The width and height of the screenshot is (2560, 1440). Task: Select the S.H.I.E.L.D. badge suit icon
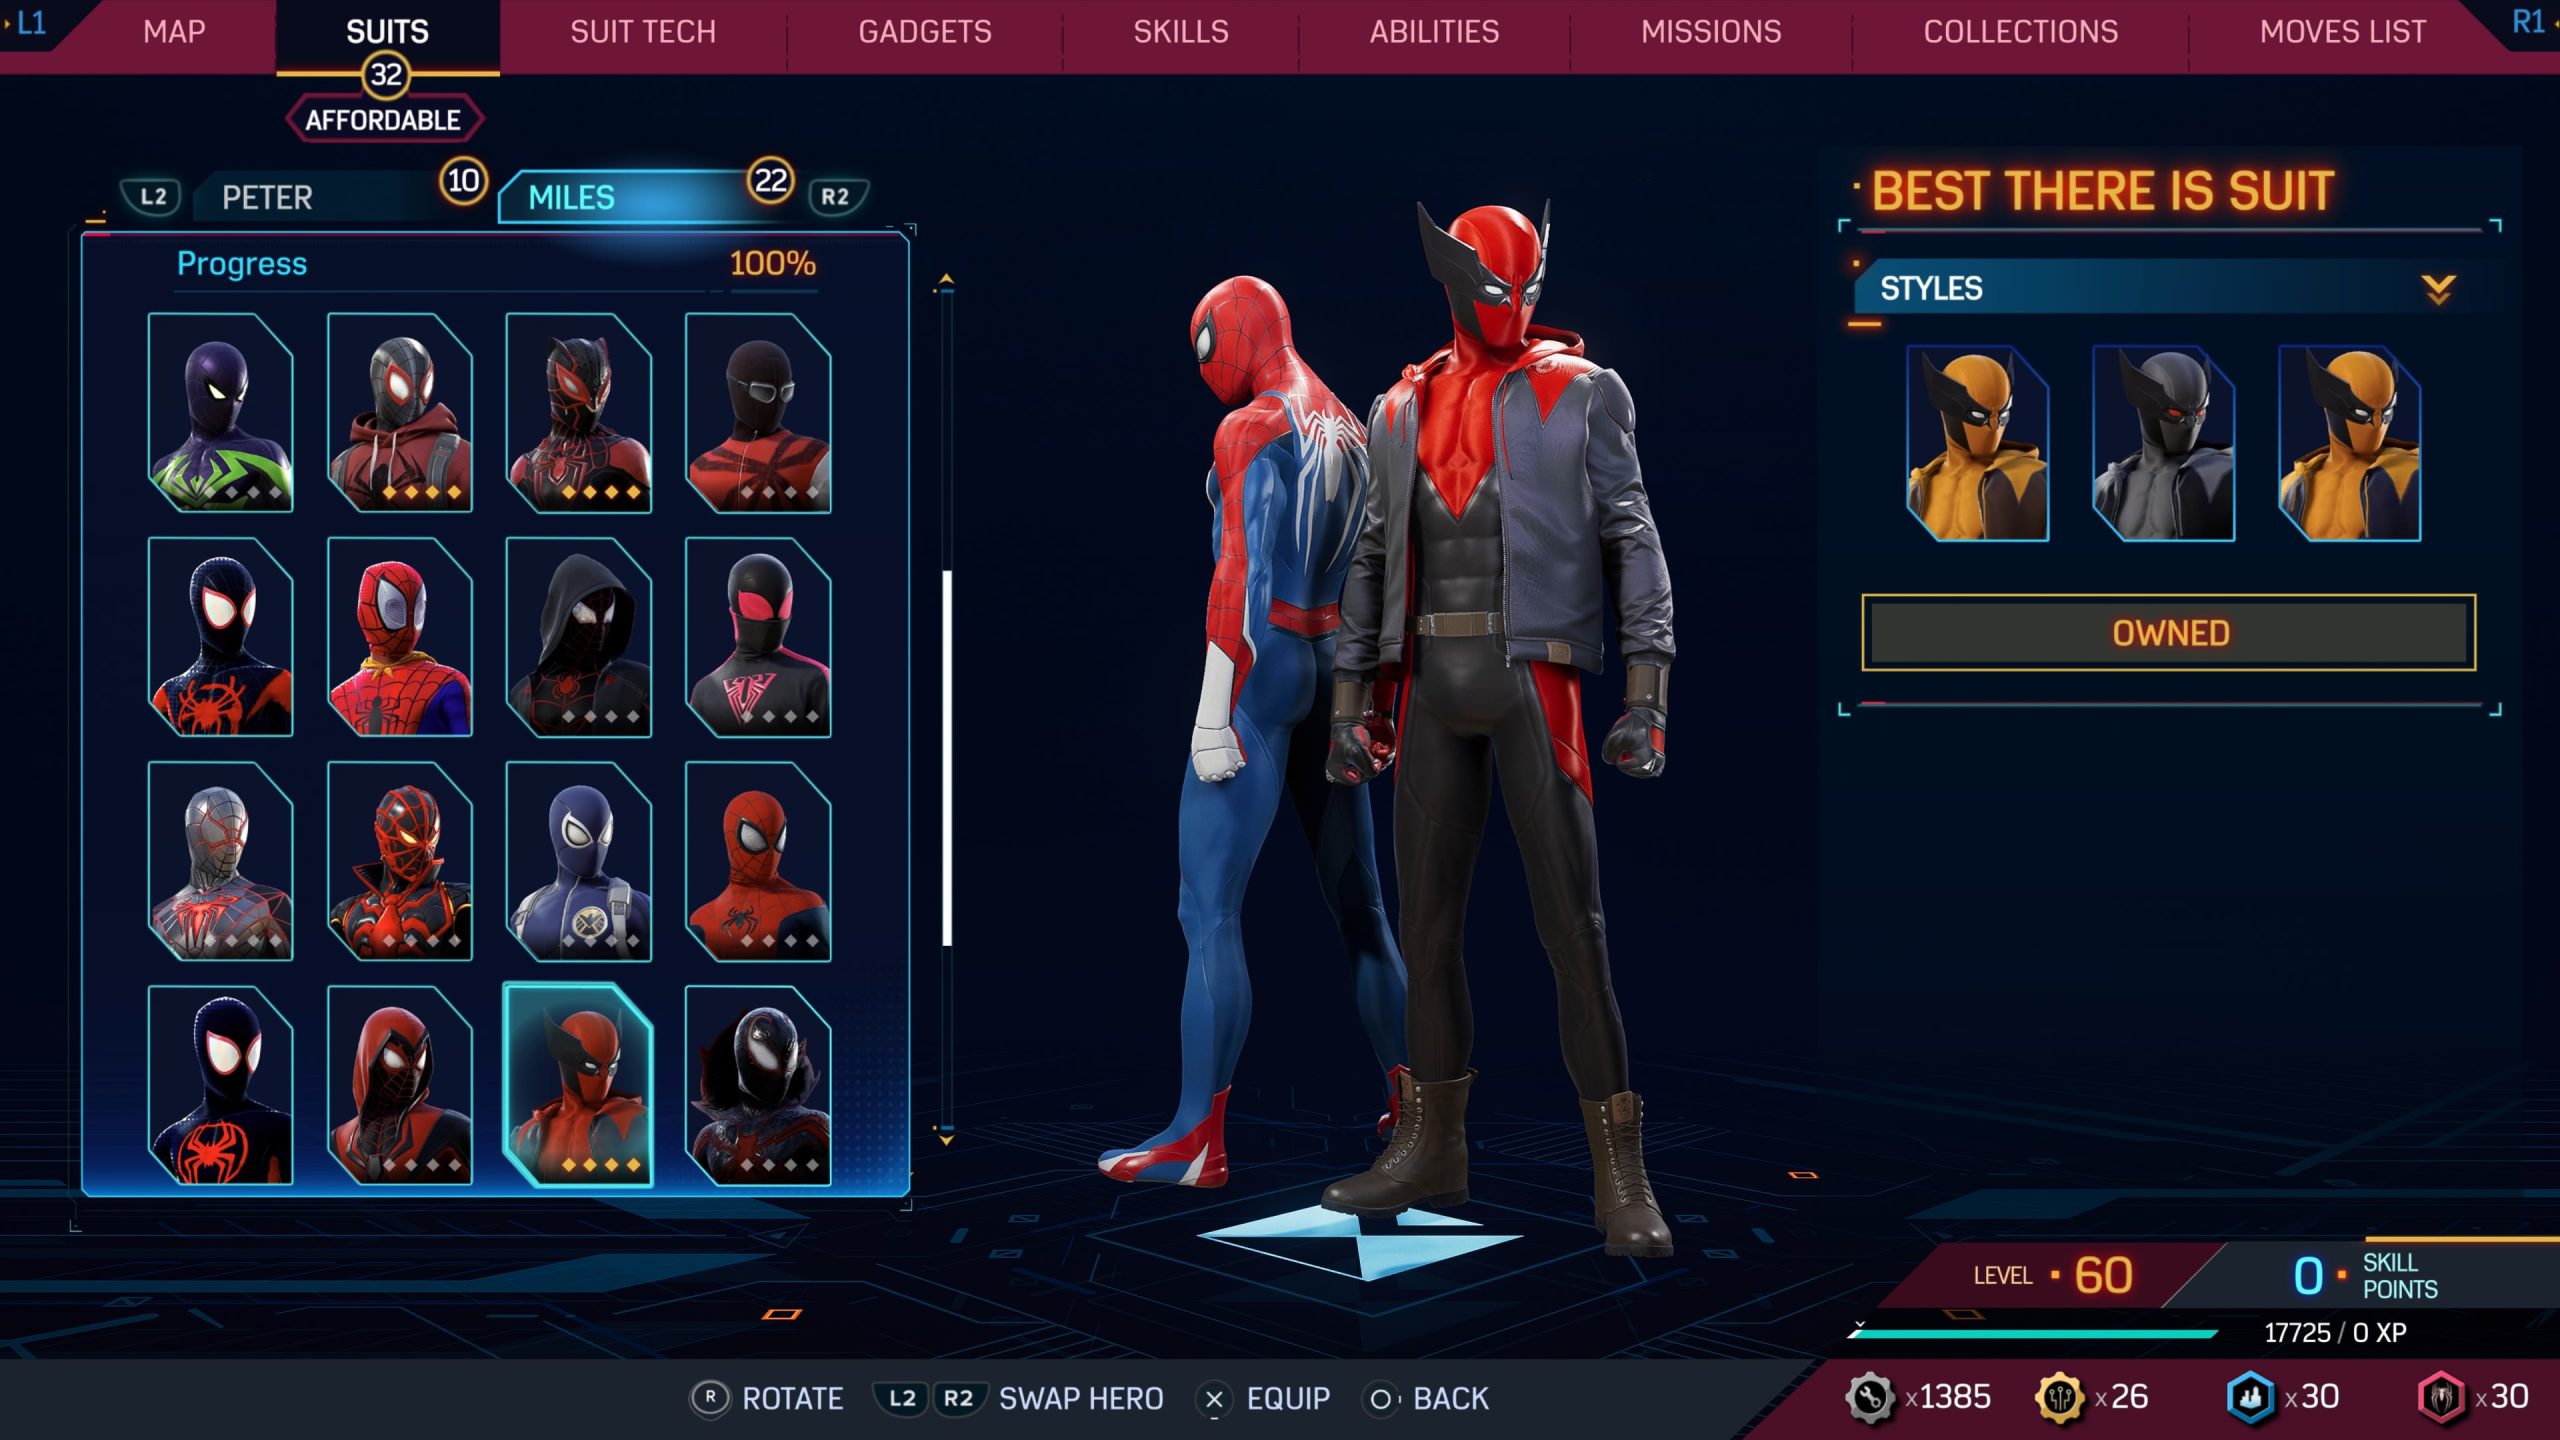tap(578, 861)
